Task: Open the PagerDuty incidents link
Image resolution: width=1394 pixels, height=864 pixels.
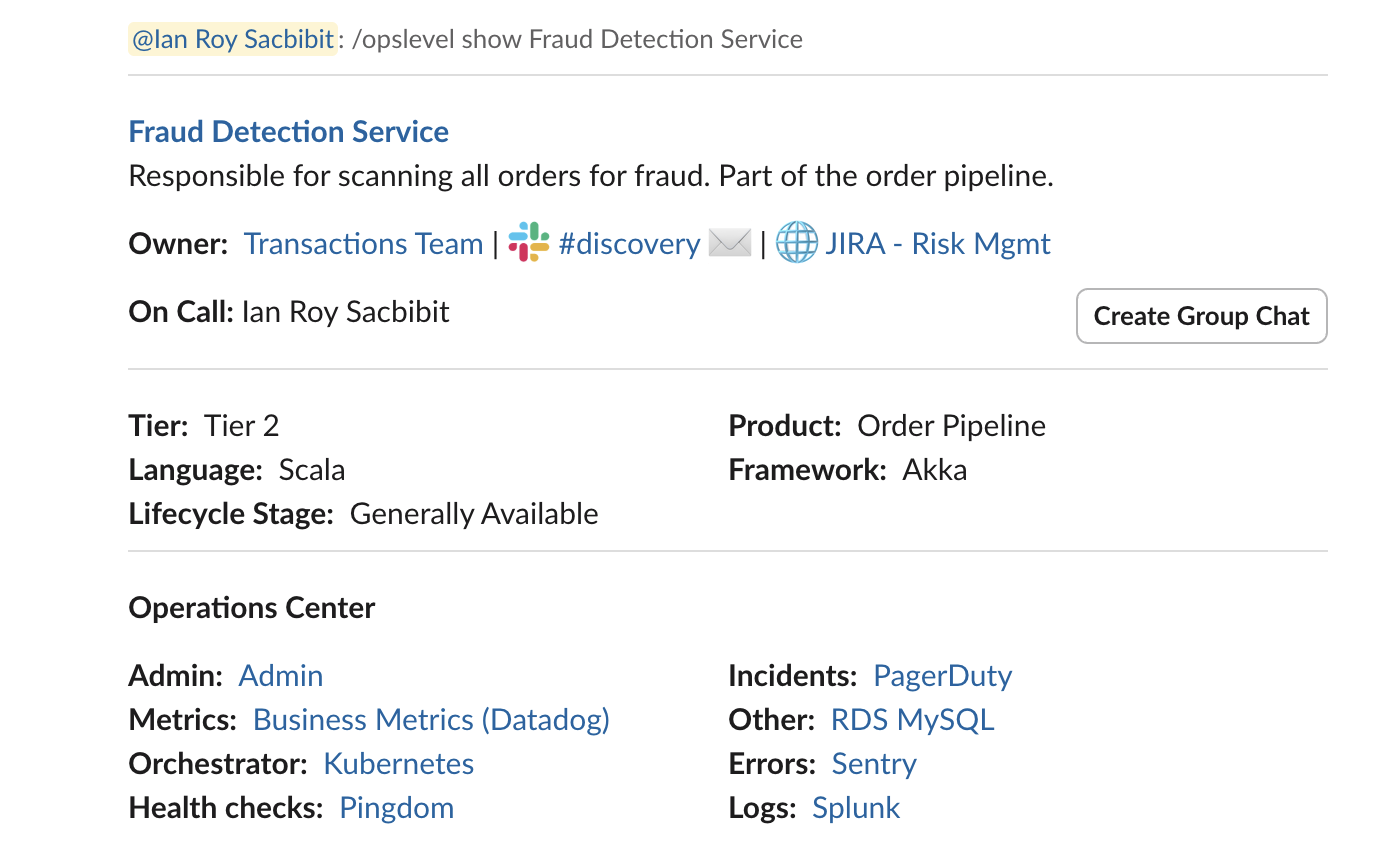Action: [x=943, y=676]
